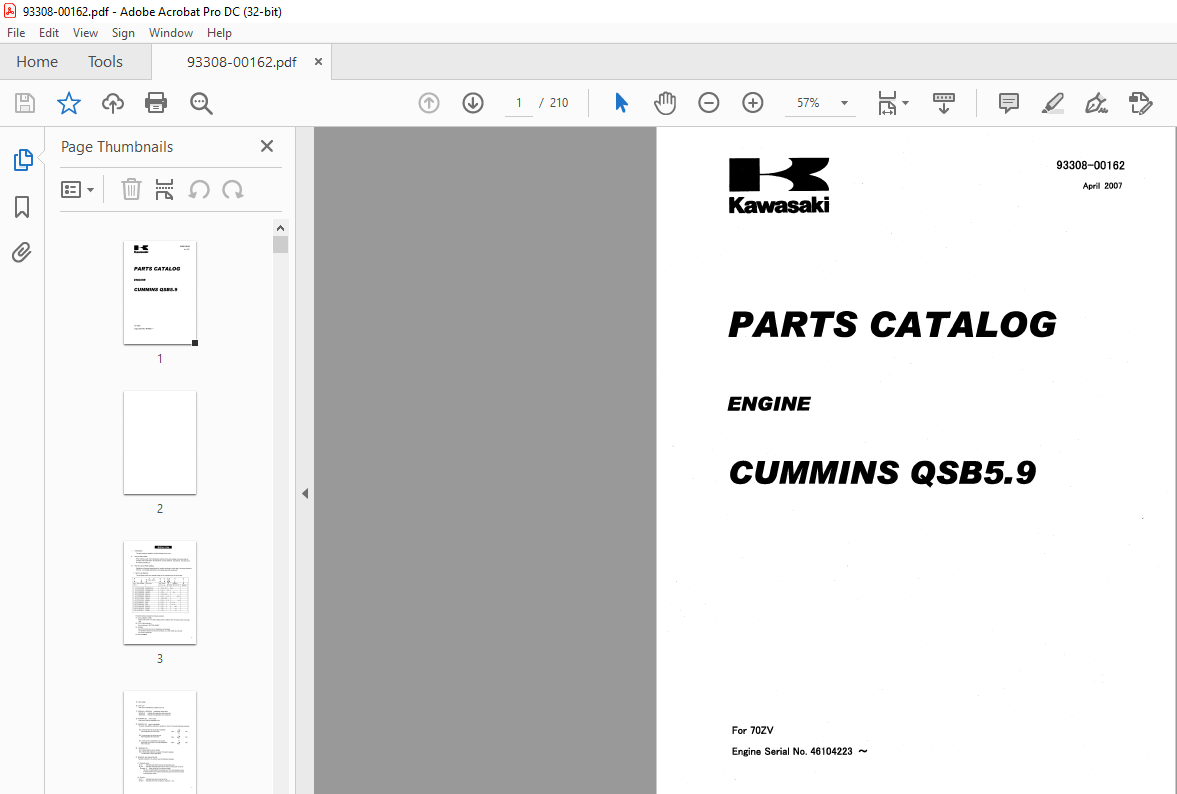Select the arrow Selection tool

tap(621, 103)
